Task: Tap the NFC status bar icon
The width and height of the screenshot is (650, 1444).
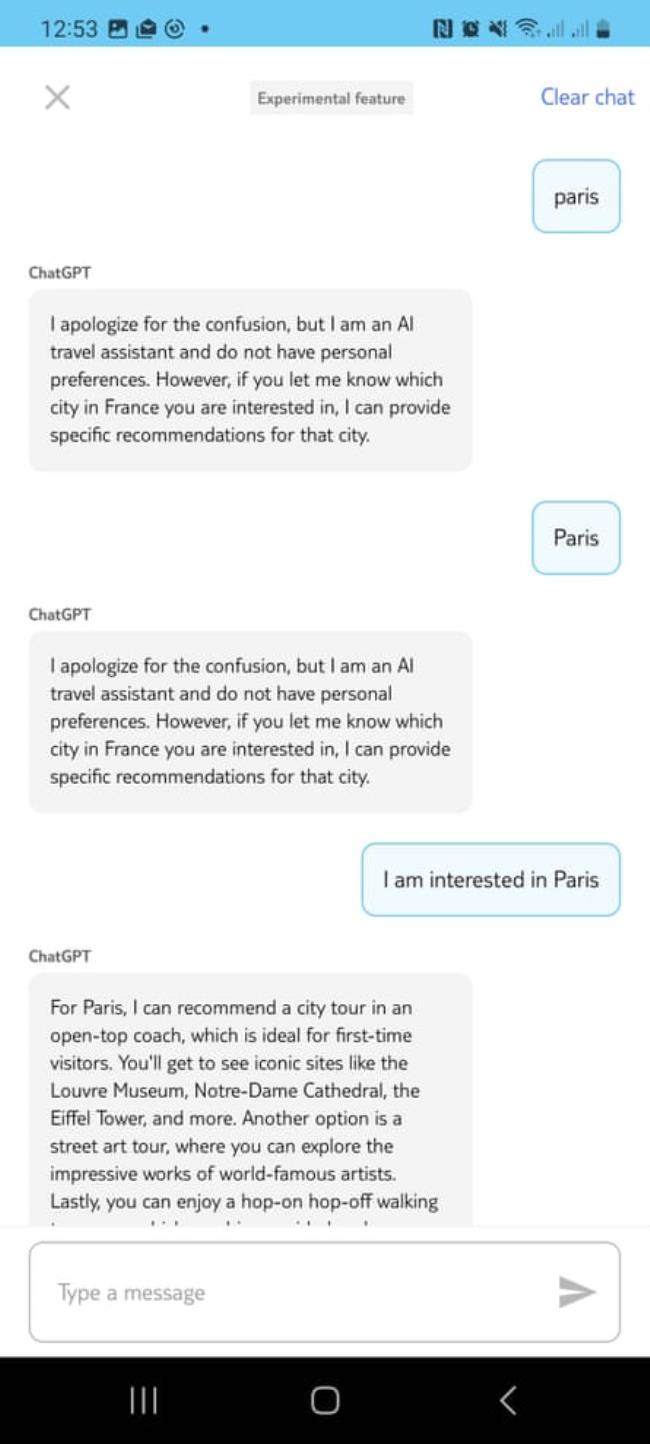Action: click(442, 29)
